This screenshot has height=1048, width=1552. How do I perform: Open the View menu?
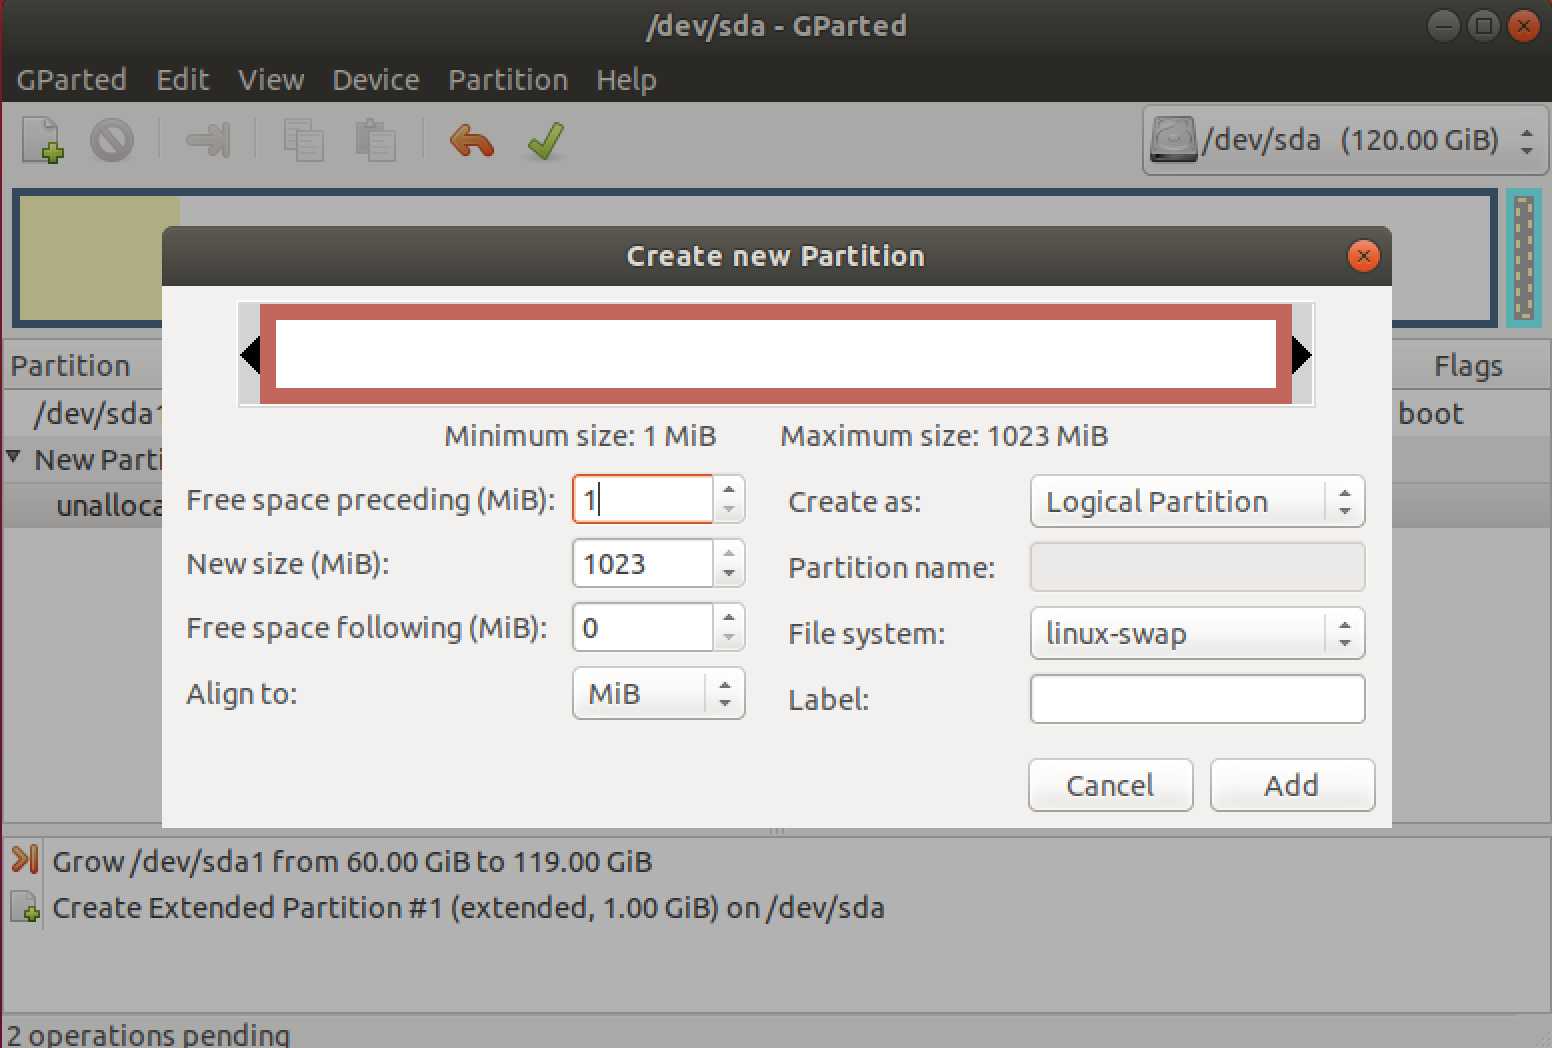click(271, 80)
